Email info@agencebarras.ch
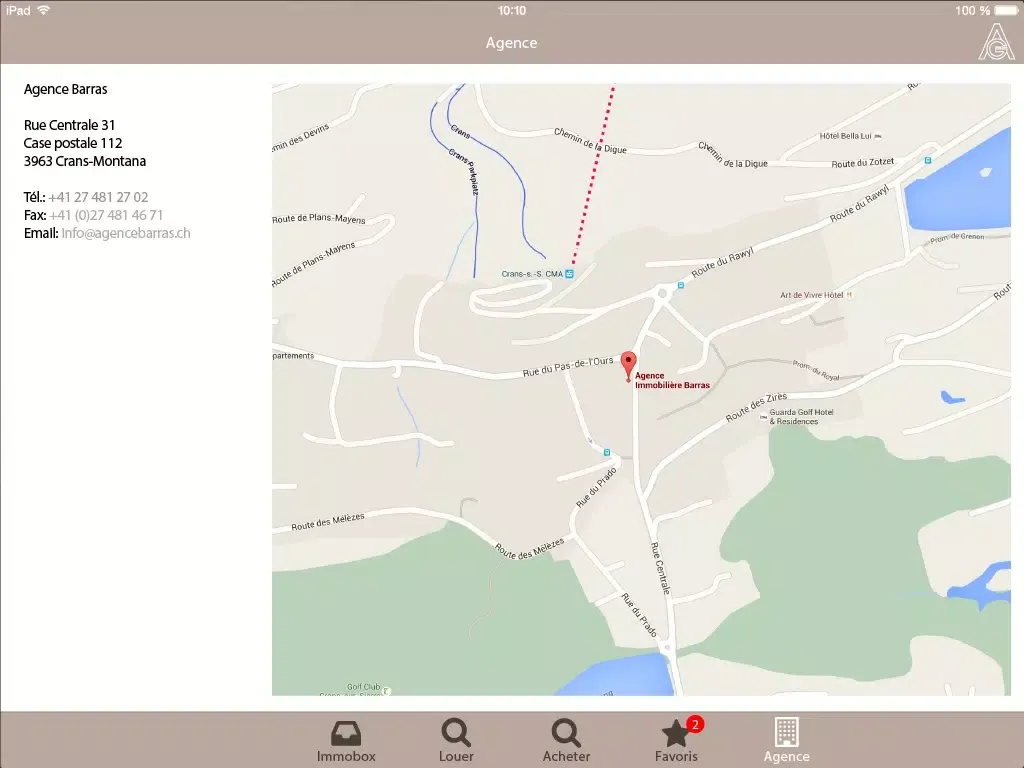This screenshot has width=1024, height=768. click(125, 233)
